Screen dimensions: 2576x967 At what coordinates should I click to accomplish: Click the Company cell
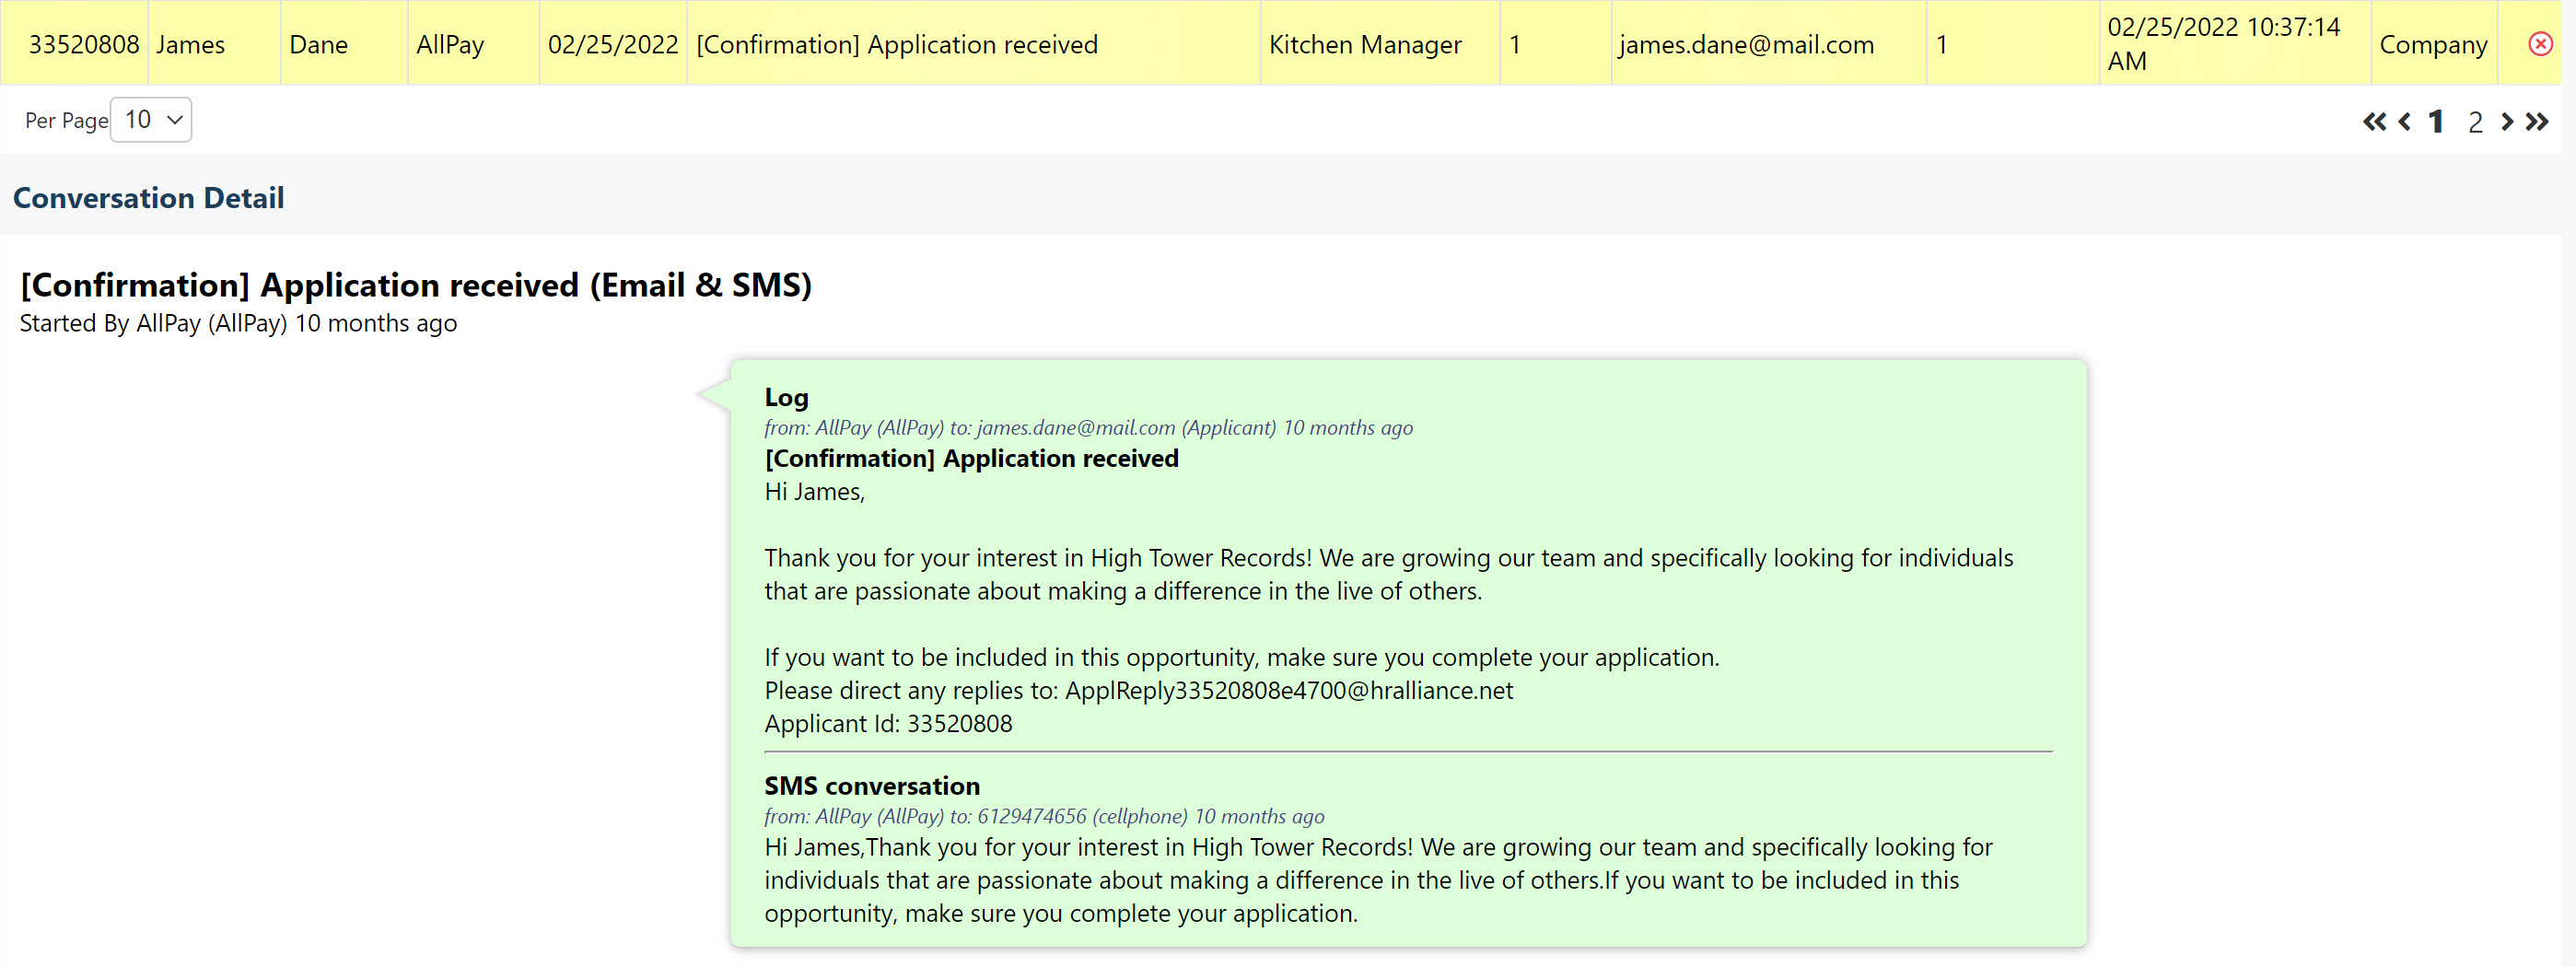tap(2433, 44)
